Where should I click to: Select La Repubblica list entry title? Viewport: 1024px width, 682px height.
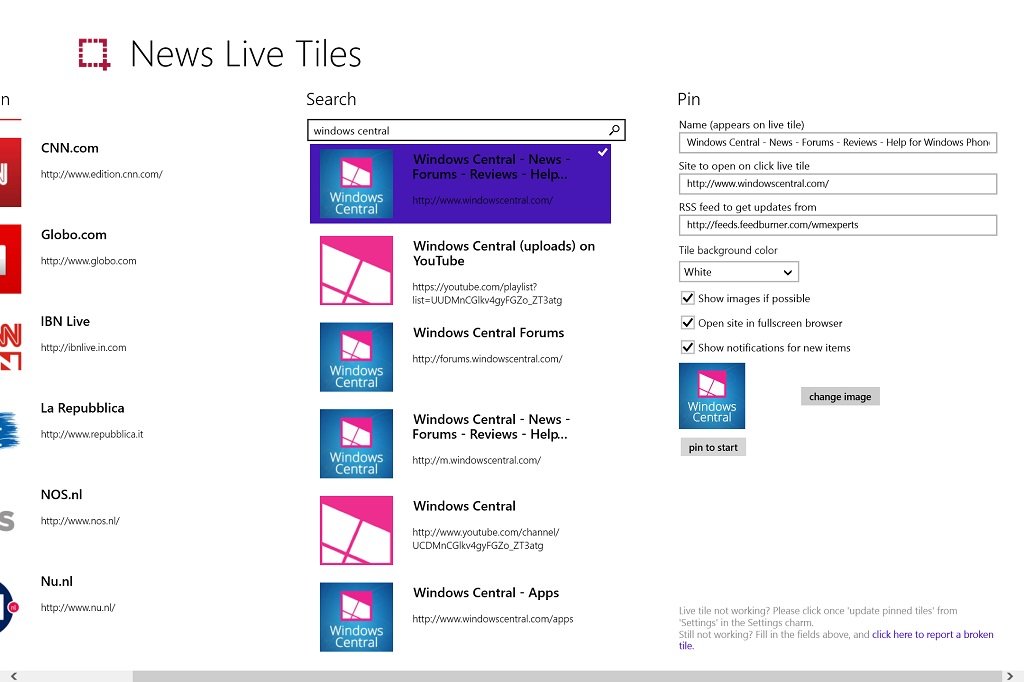(x=82, y=408)
